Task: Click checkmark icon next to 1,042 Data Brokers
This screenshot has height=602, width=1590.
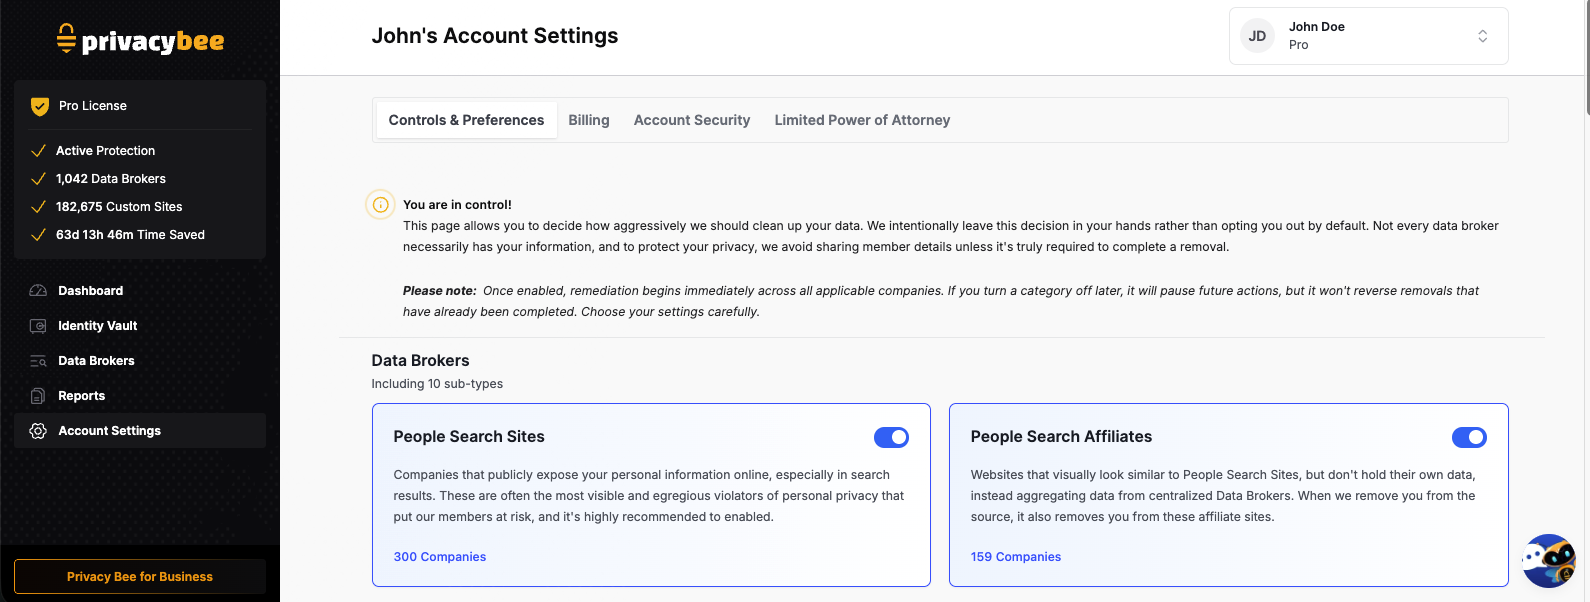Action: point(39,179)
